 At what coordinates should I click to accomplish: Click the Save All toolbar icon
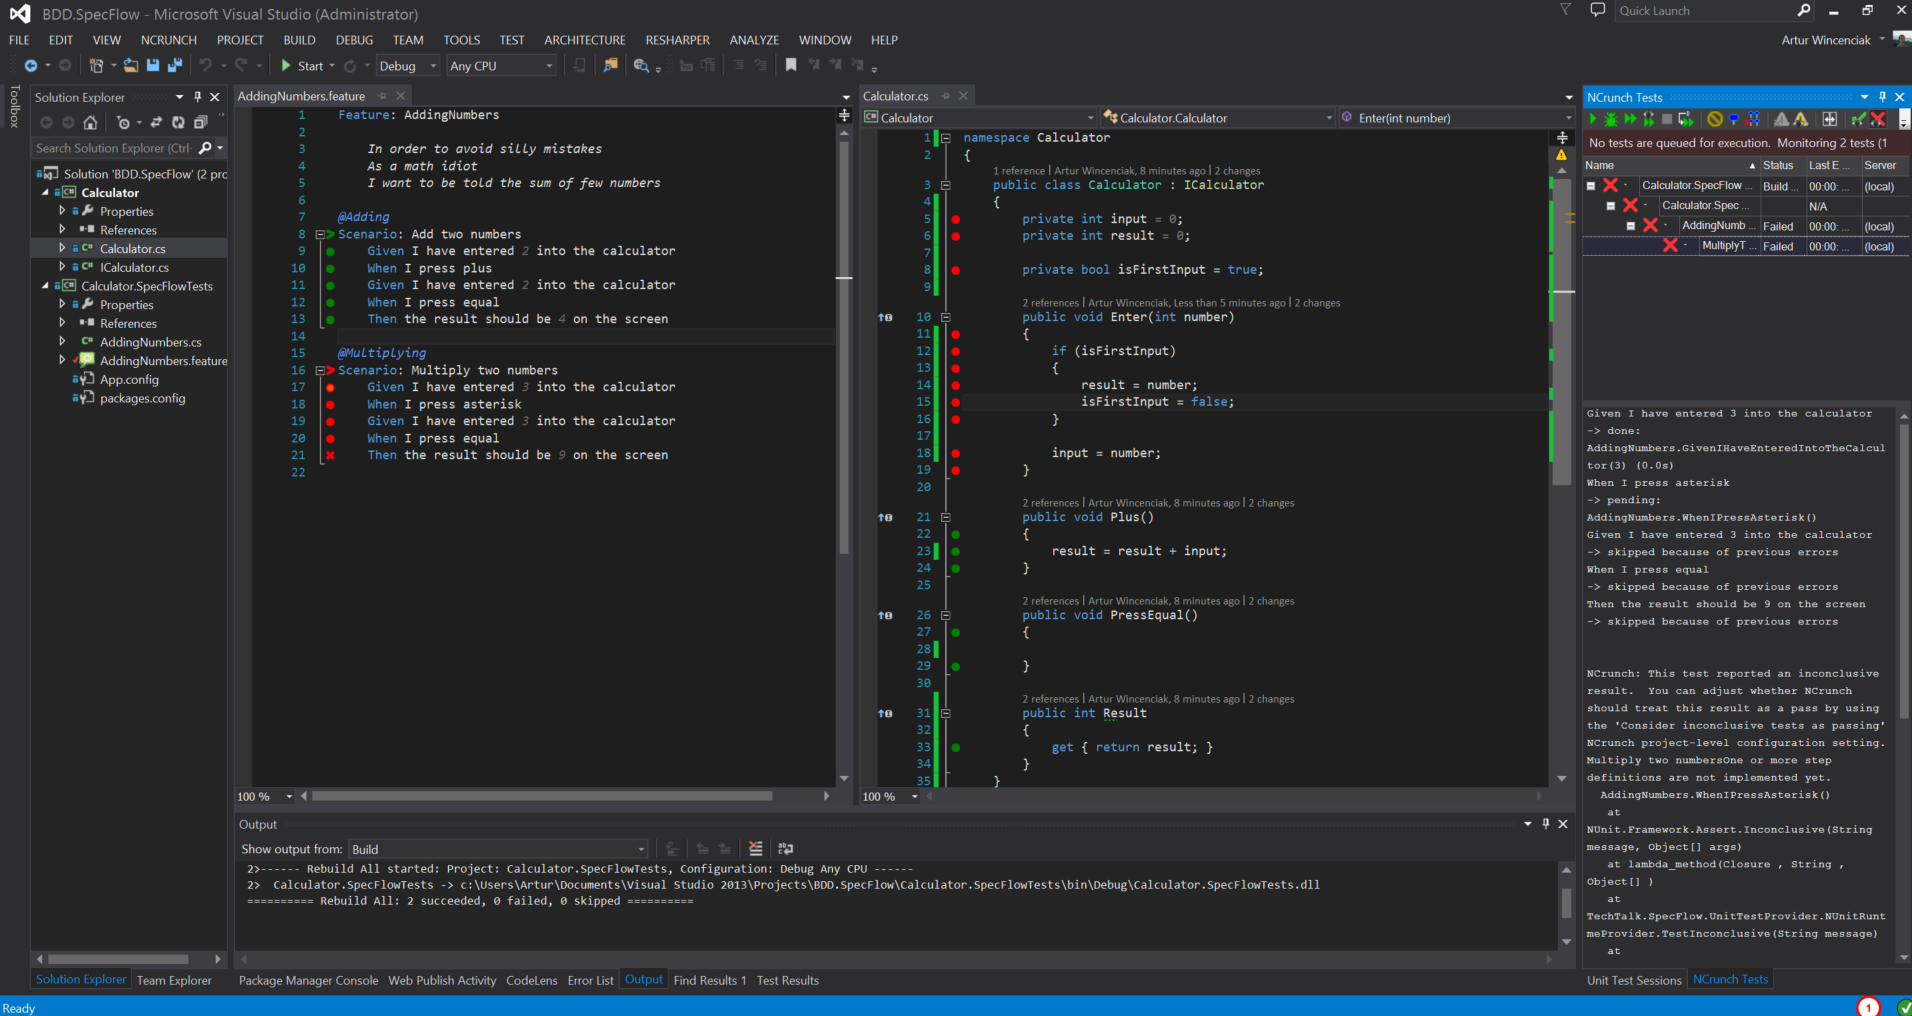[175, 65]
